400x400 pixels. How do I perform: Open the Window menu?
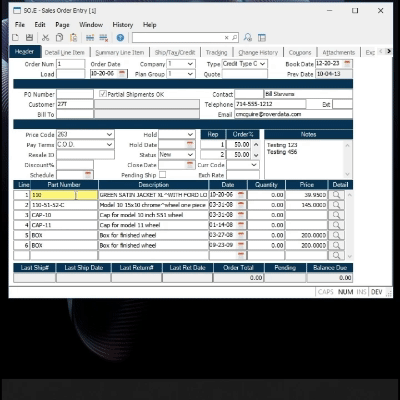(91, 25)
